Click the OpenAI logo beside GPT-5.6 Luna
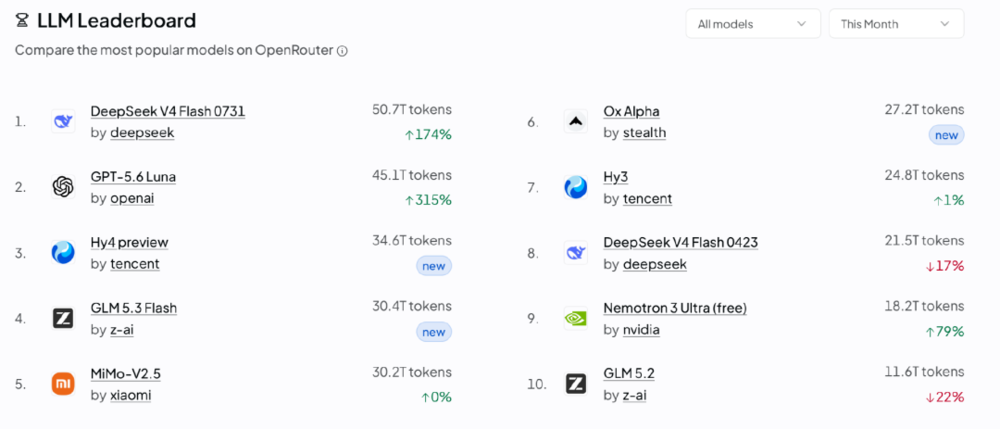 coord(63,187)
